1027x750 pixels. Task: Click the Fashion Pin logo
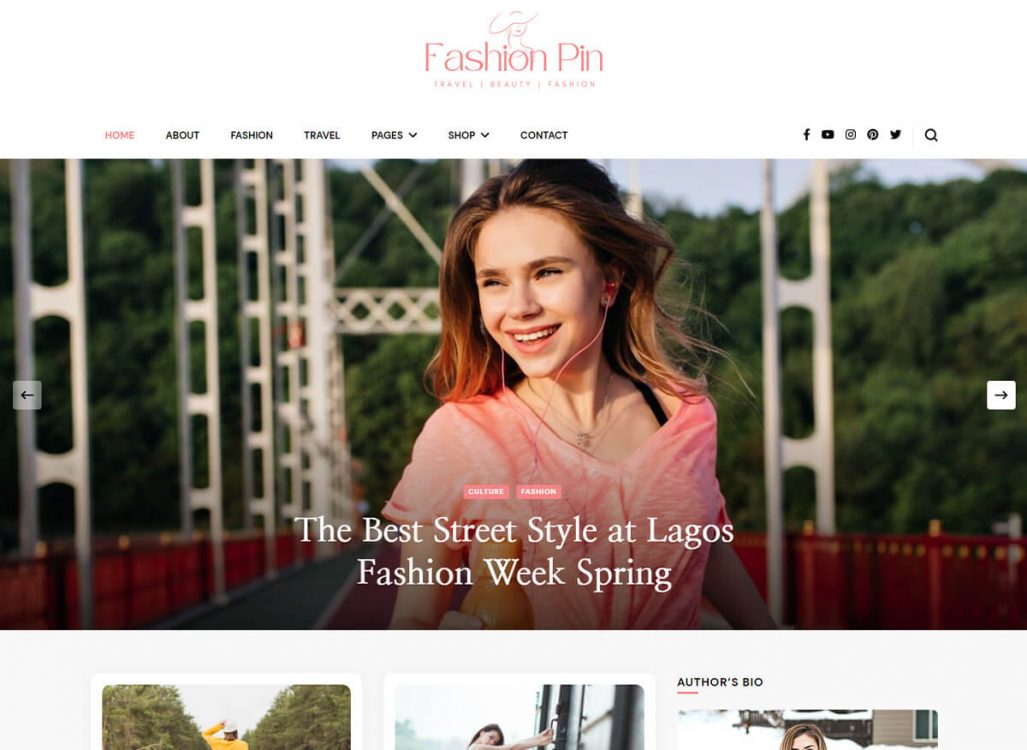tap(514, 50)
